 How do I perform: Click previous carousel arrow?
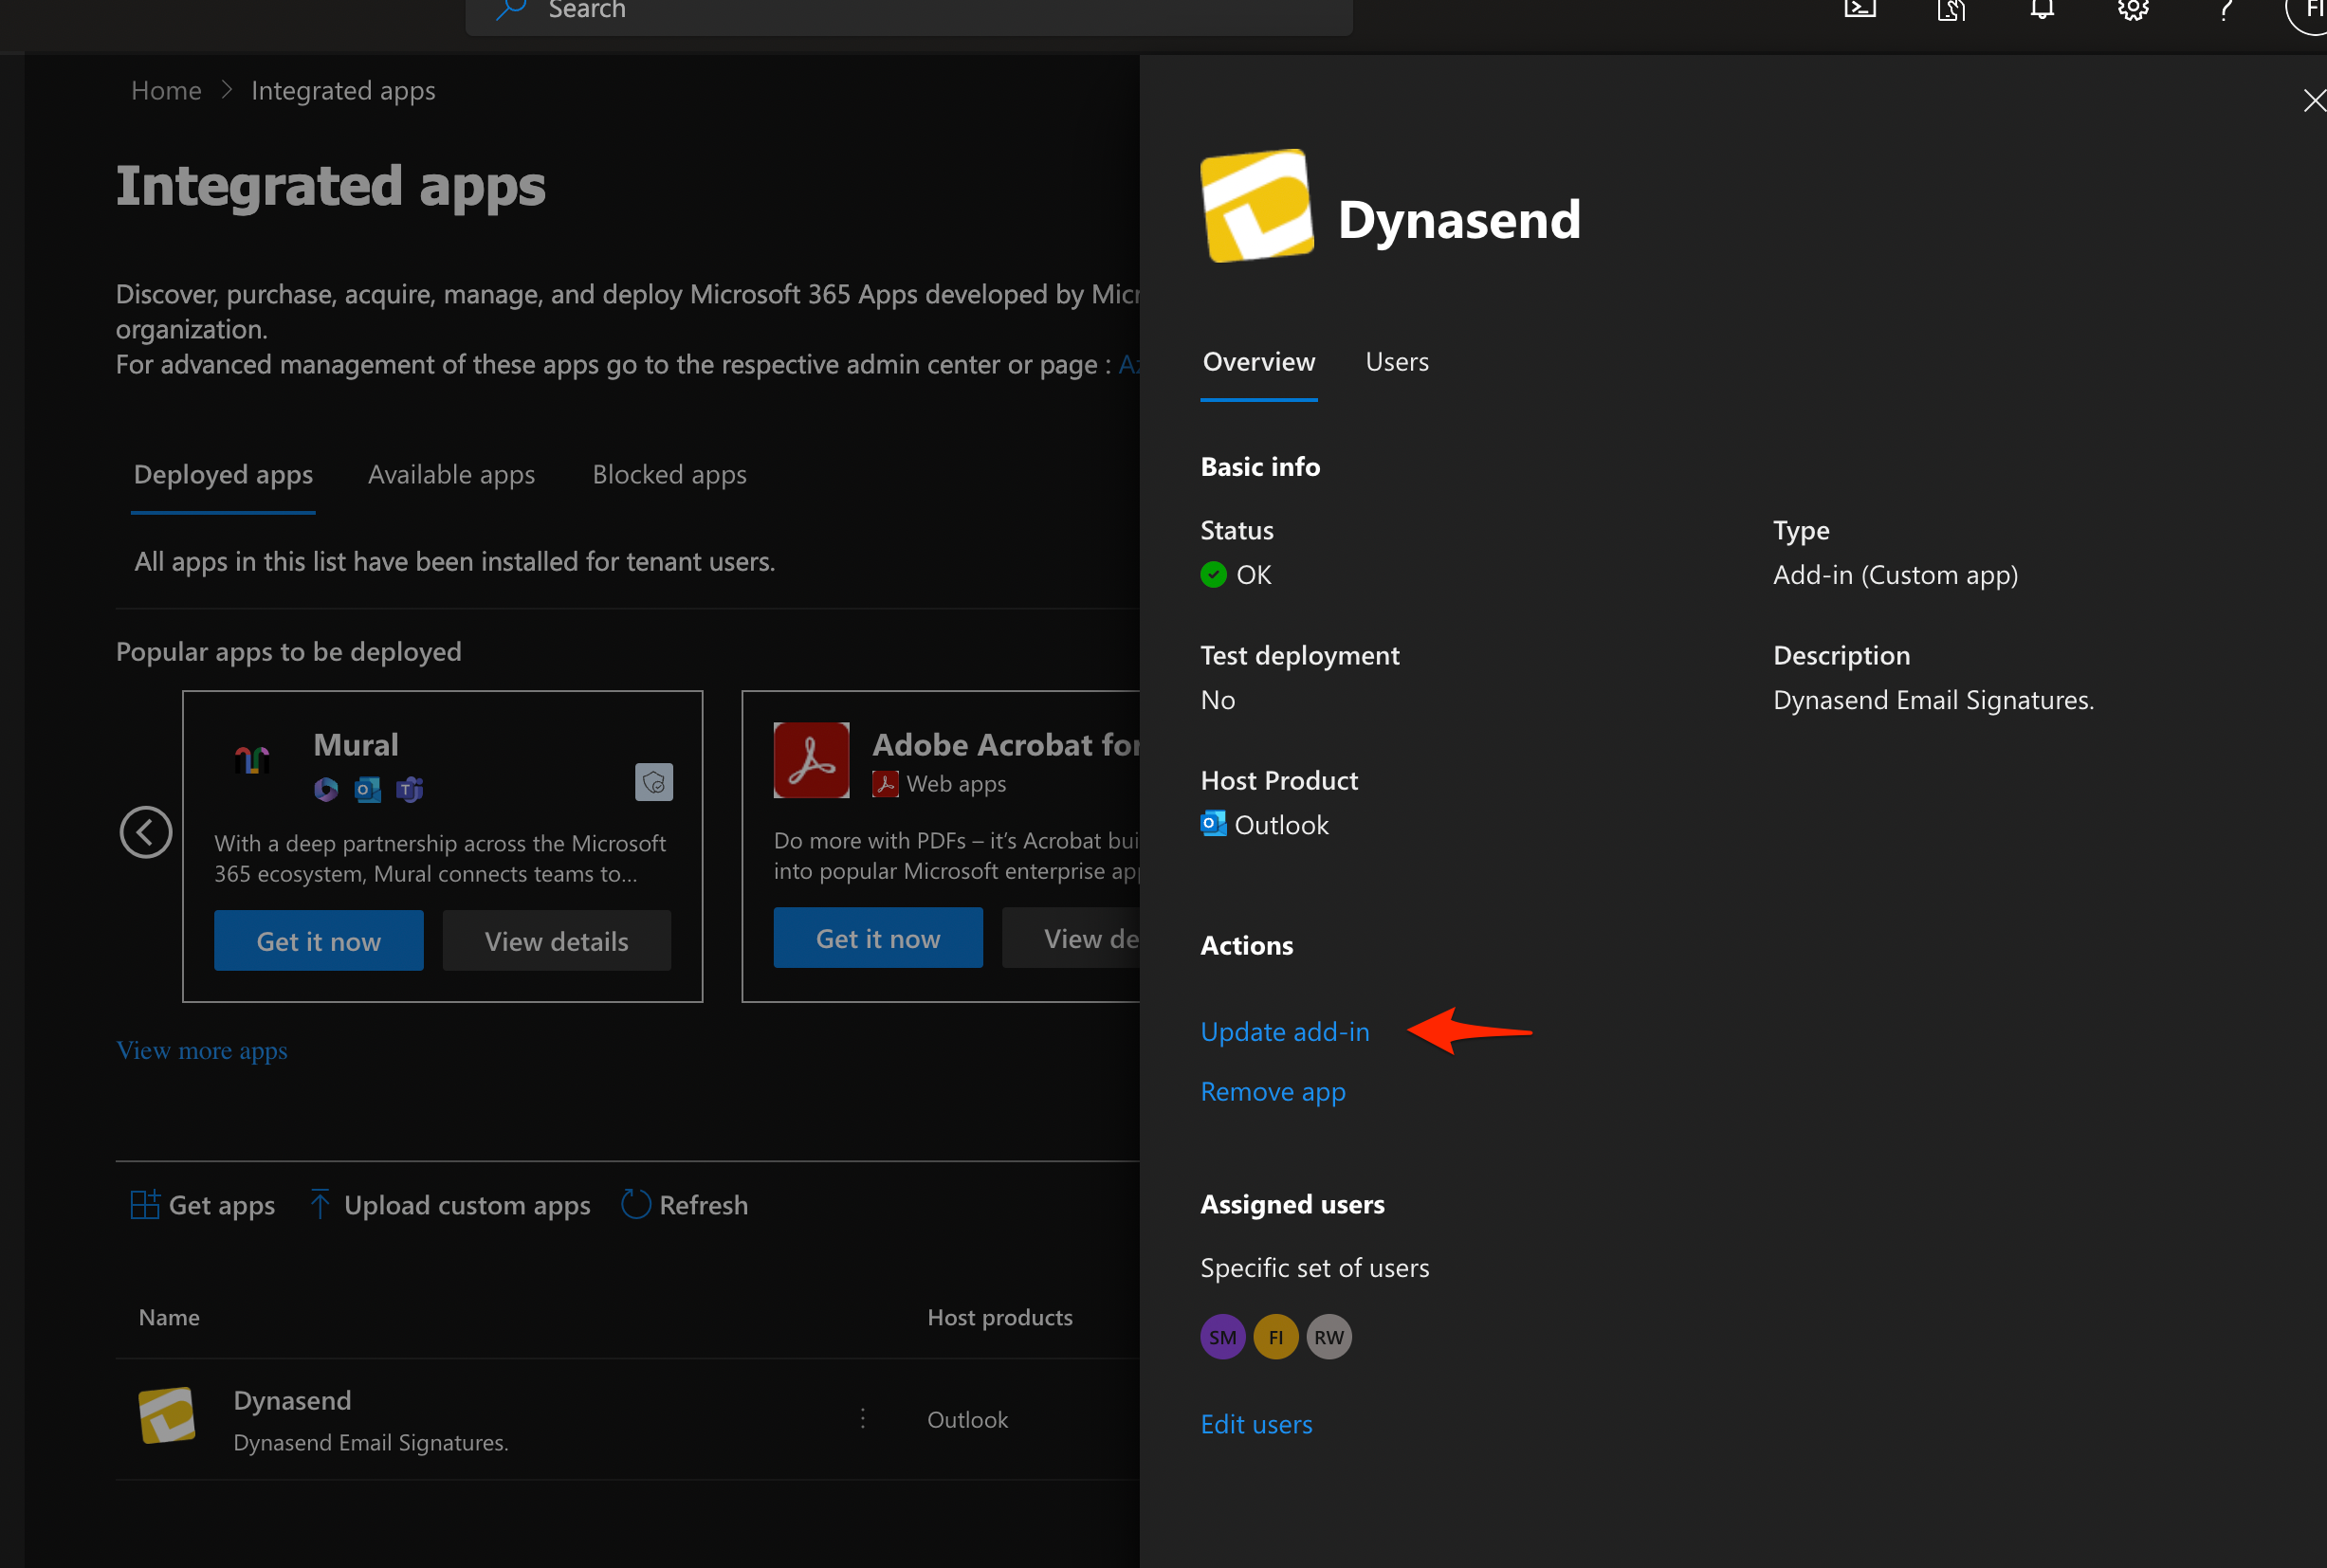point(146,832)
